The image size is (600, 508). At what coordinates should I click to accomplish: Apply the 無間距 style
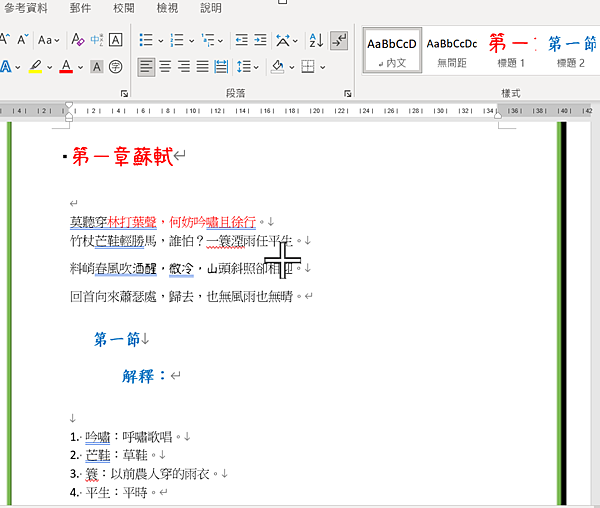[452, 50]
